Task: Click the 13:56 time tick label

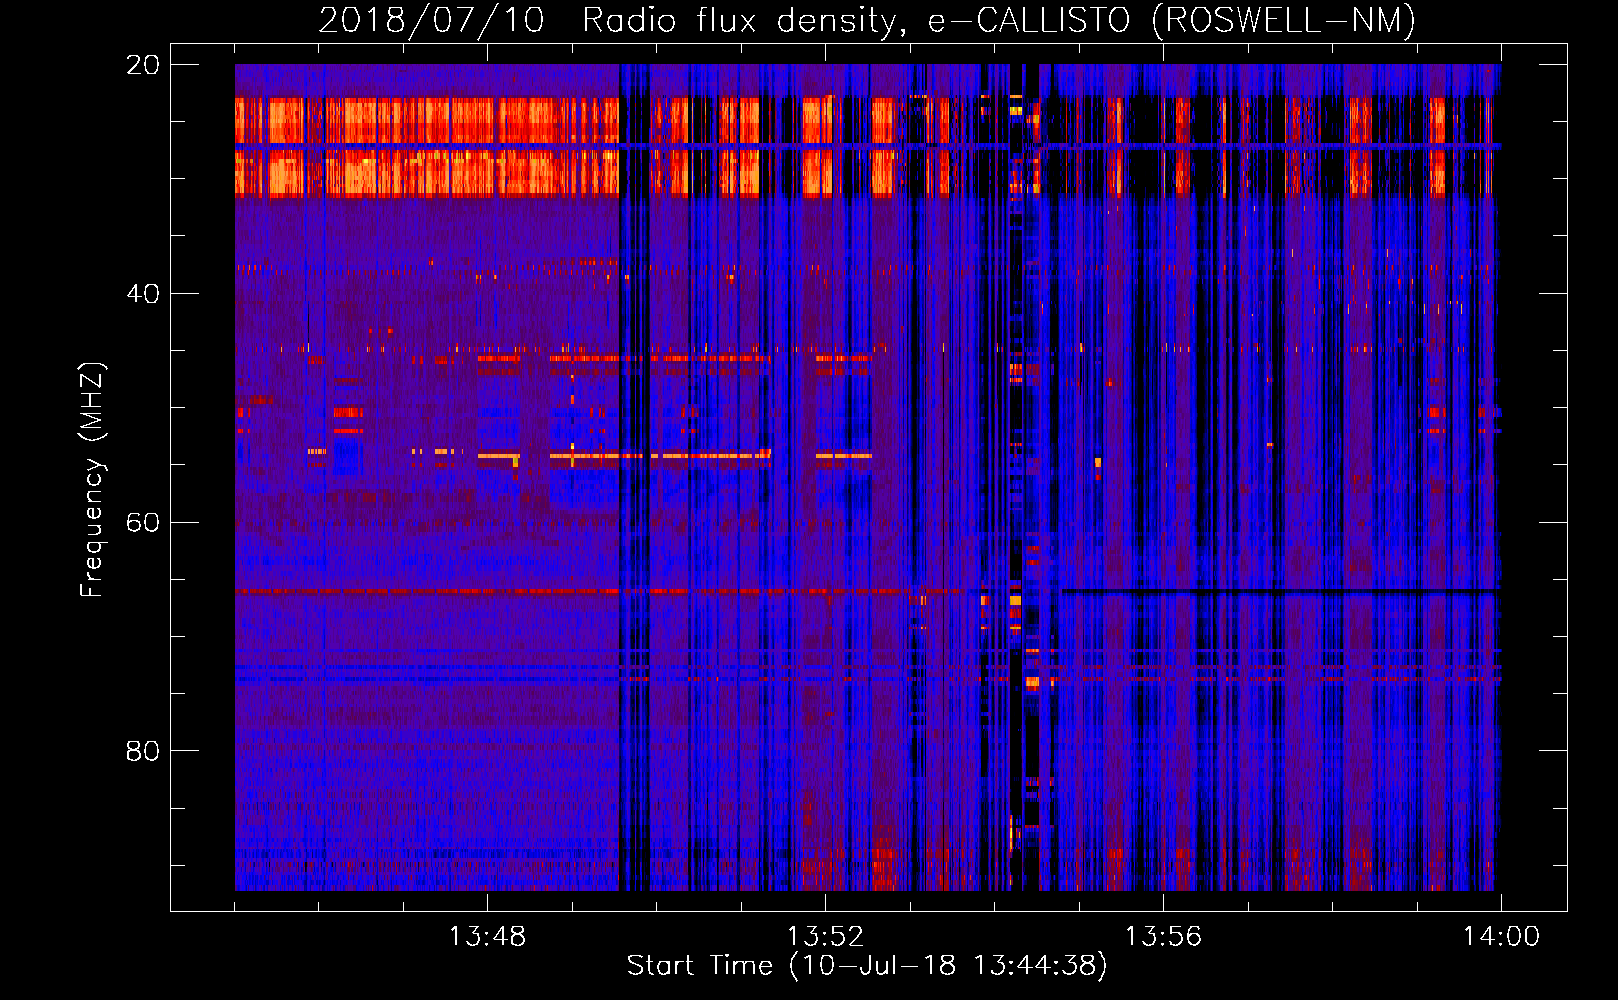Action: 1163,937
